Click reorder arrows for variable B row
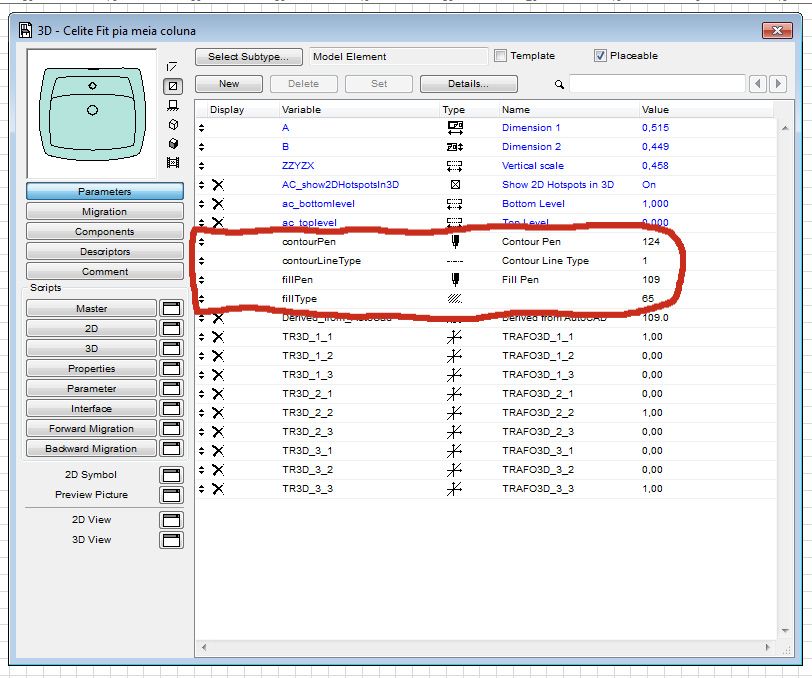Screen dimensions: 812x678 (x=201, y=147)
